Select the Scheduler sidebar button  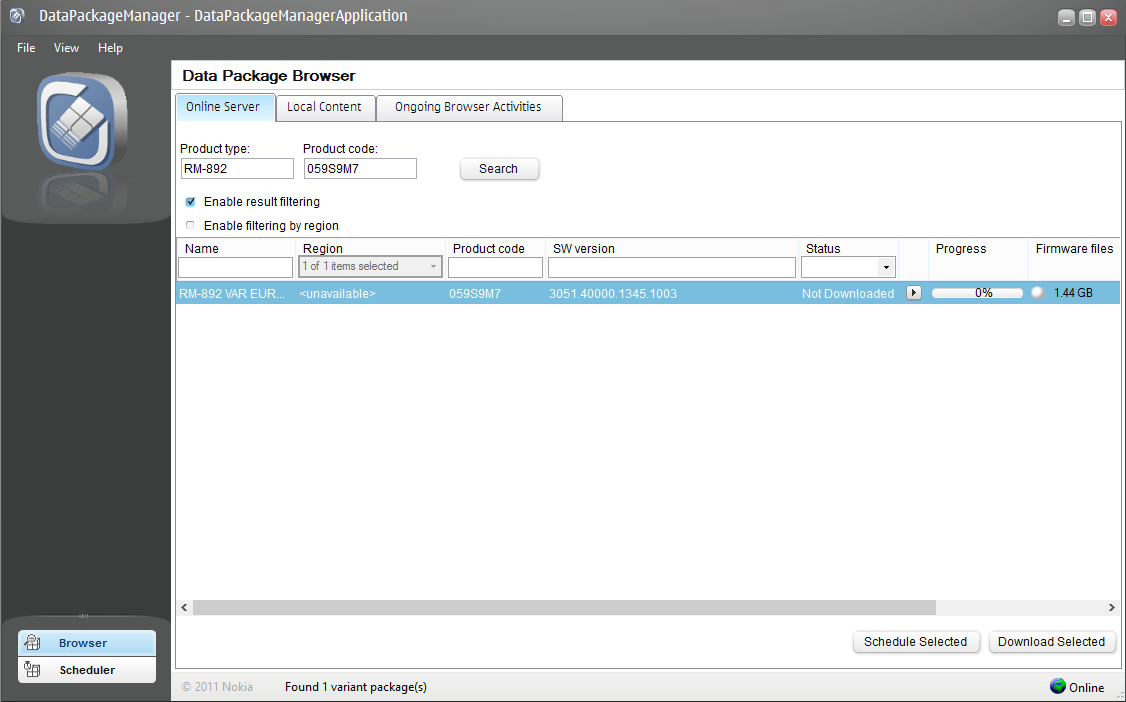coord(87,670)
